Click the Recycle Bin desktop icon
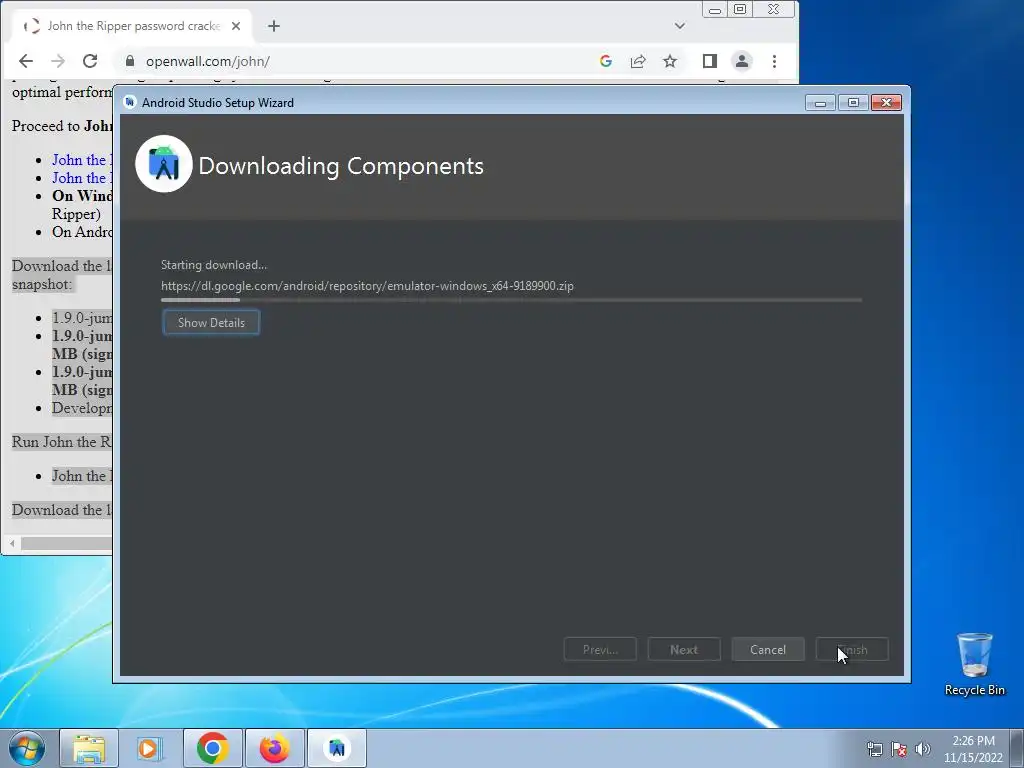The image size is (1024, 768). click(974, 664)
